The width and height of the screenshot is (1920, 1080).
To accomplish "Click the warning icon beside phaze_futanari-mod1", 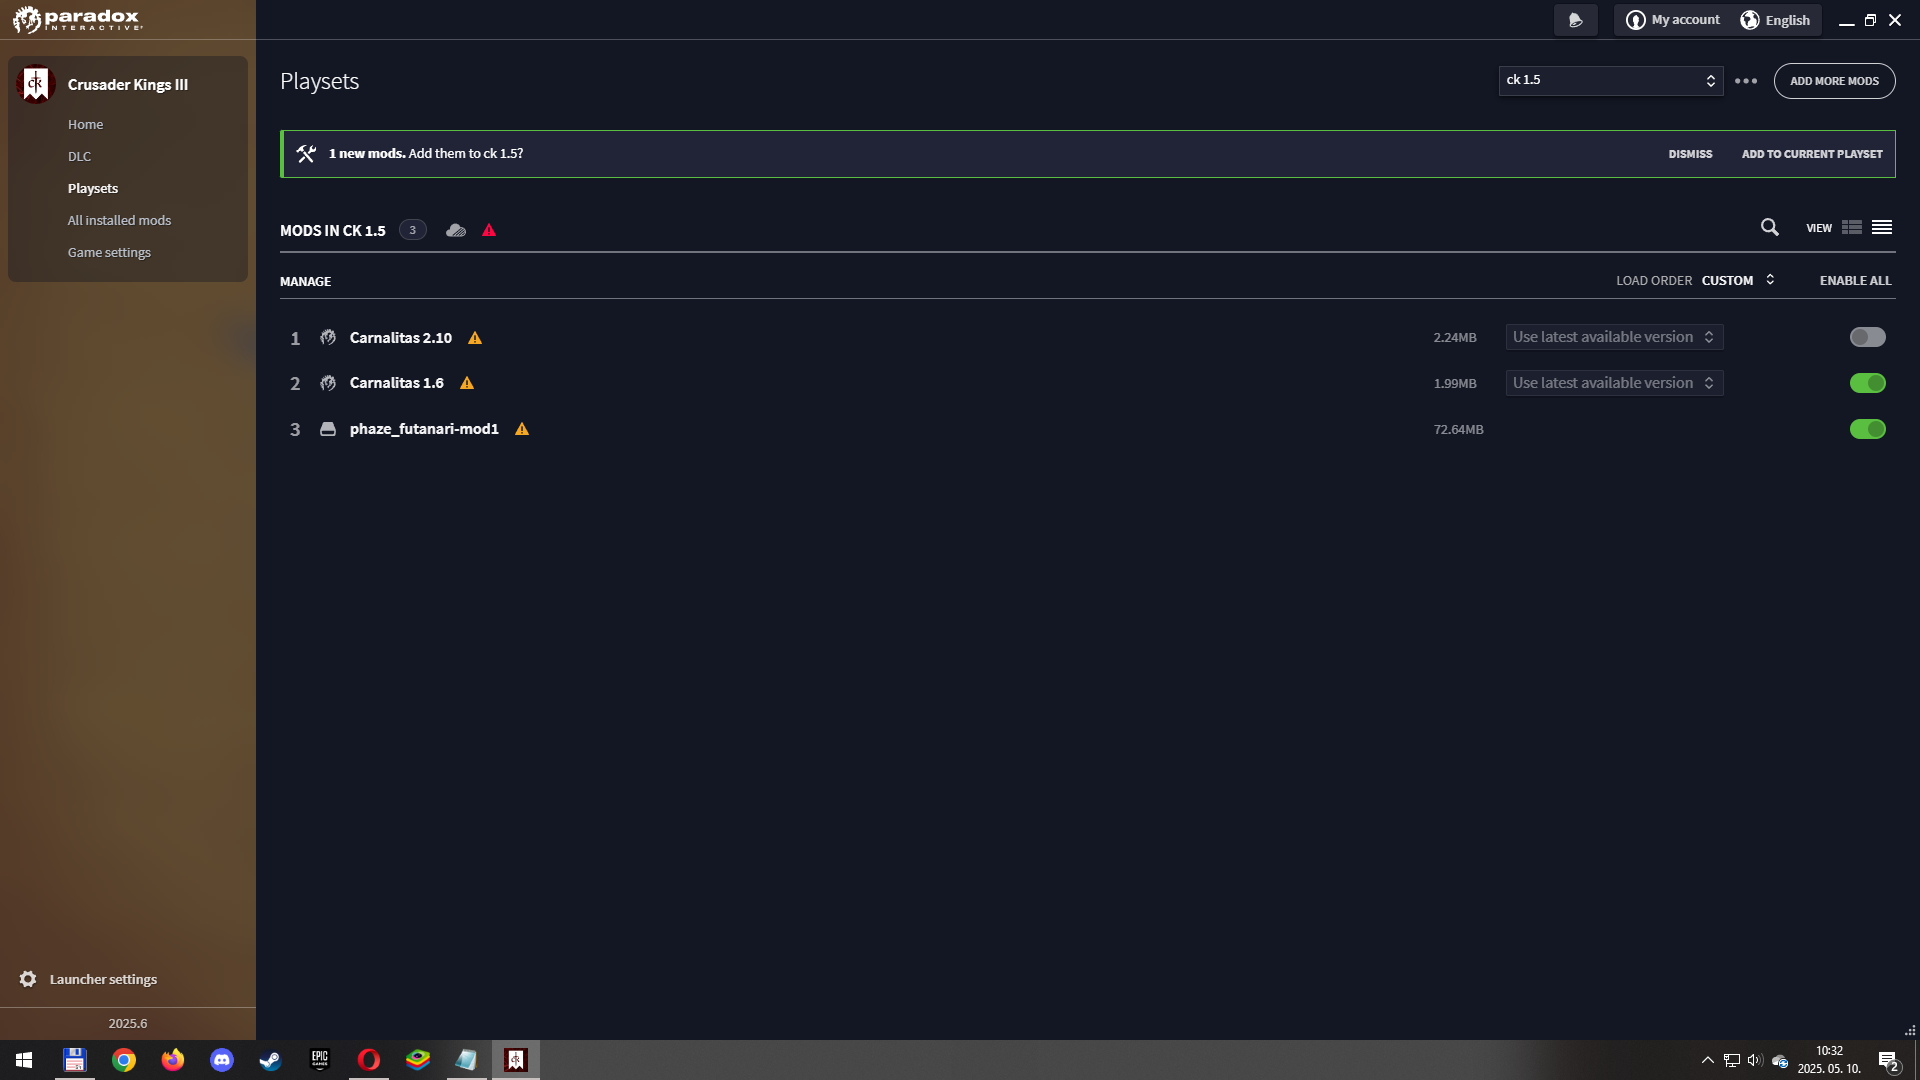I will (x=522, y=429).
